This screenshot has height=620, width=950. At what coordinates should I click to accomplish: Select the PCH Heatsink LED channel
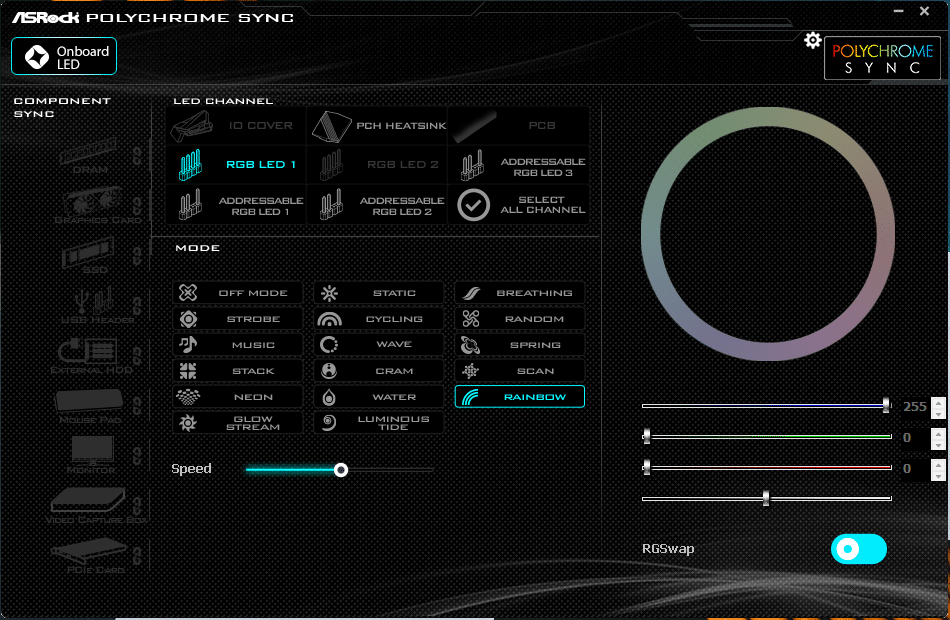pos(377,125)
